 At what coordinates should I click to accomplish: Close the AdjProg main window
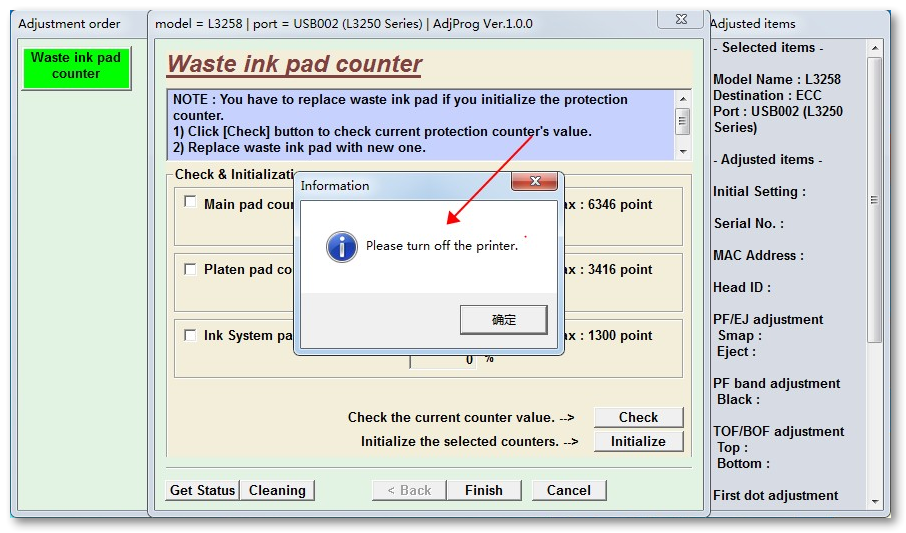[681, 18]
